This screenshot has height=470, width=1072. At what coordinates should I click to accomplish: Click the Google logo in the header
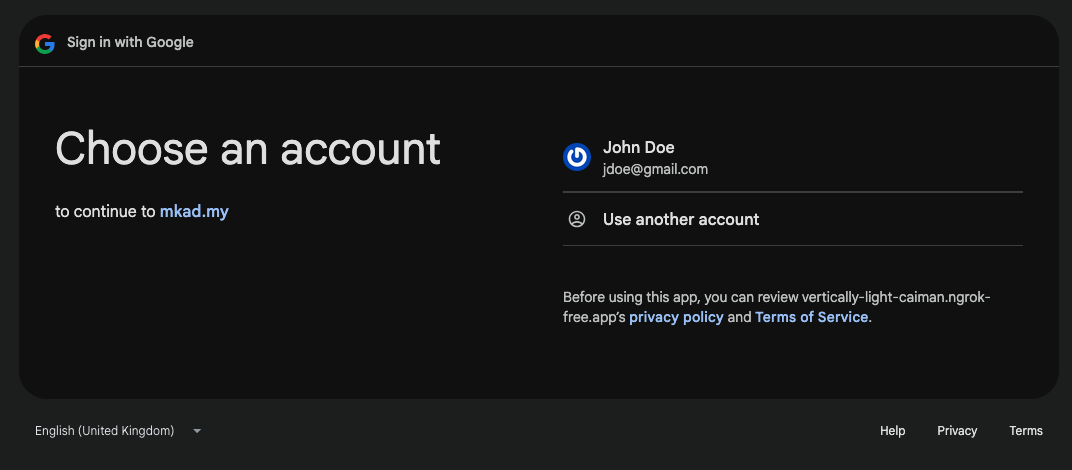tap(44, 43)
